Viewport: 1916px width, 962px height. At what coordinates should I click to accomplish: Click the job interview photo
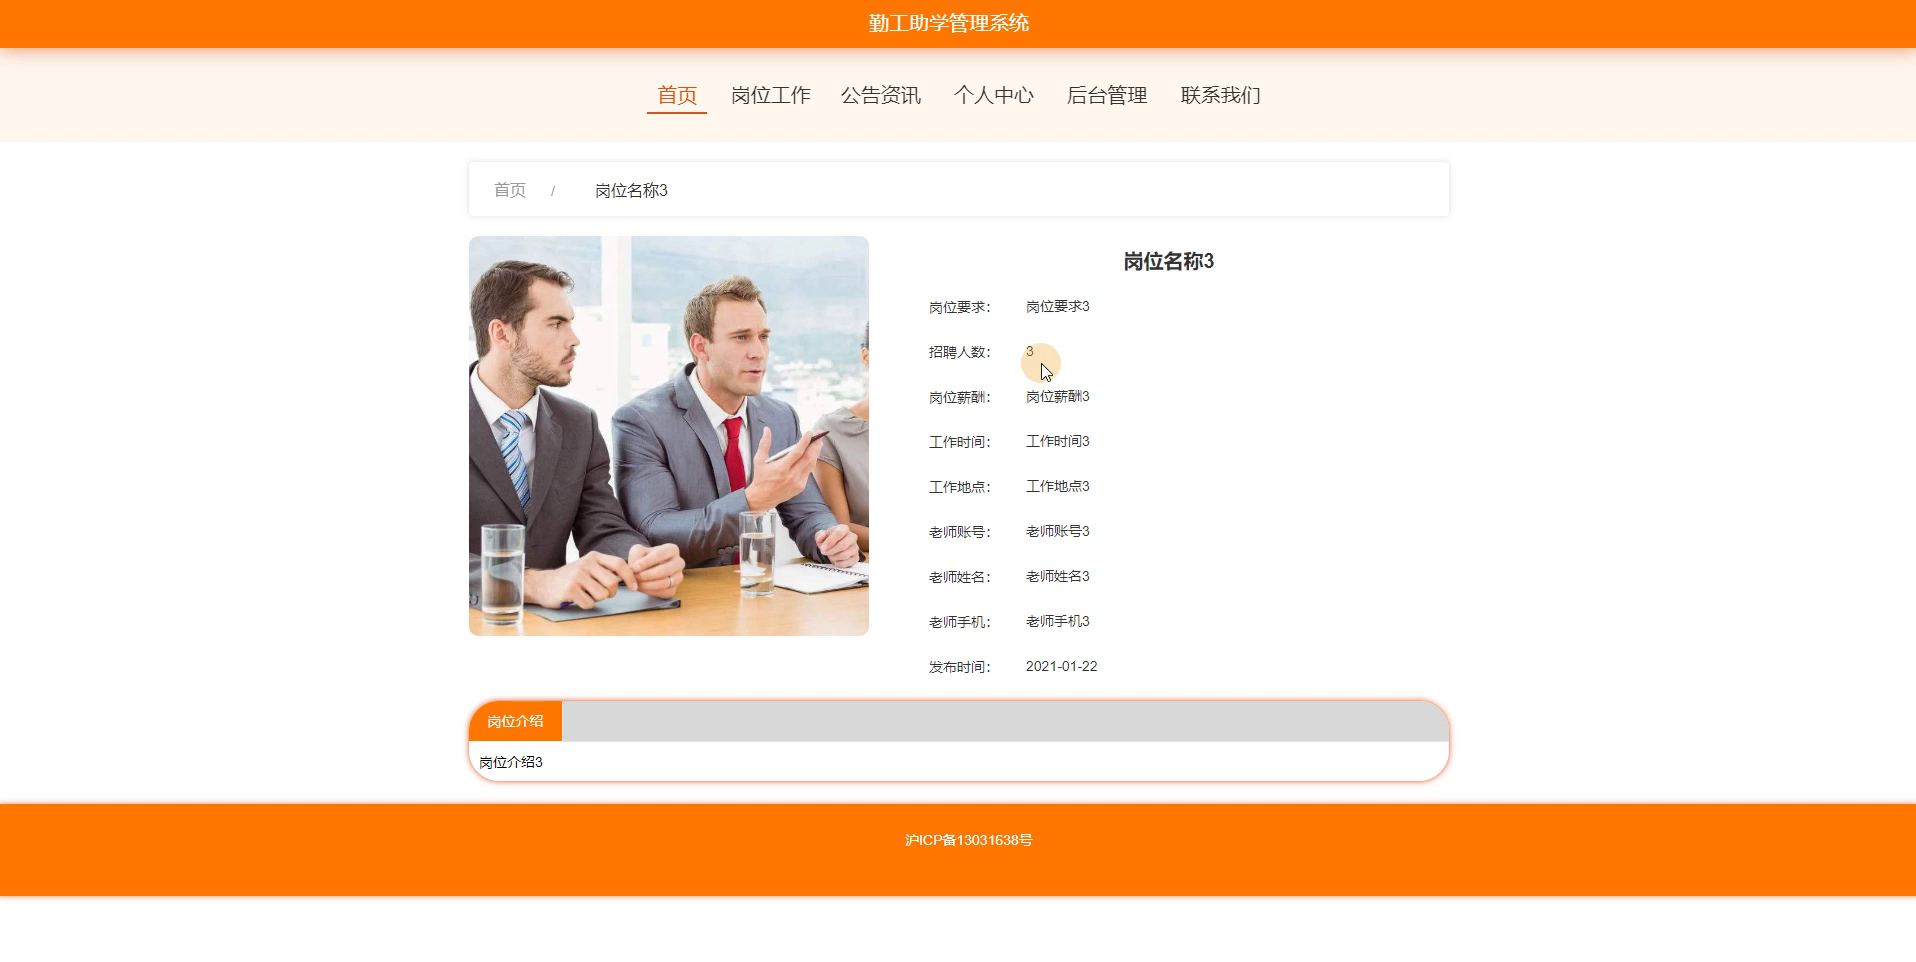(669, 436)
